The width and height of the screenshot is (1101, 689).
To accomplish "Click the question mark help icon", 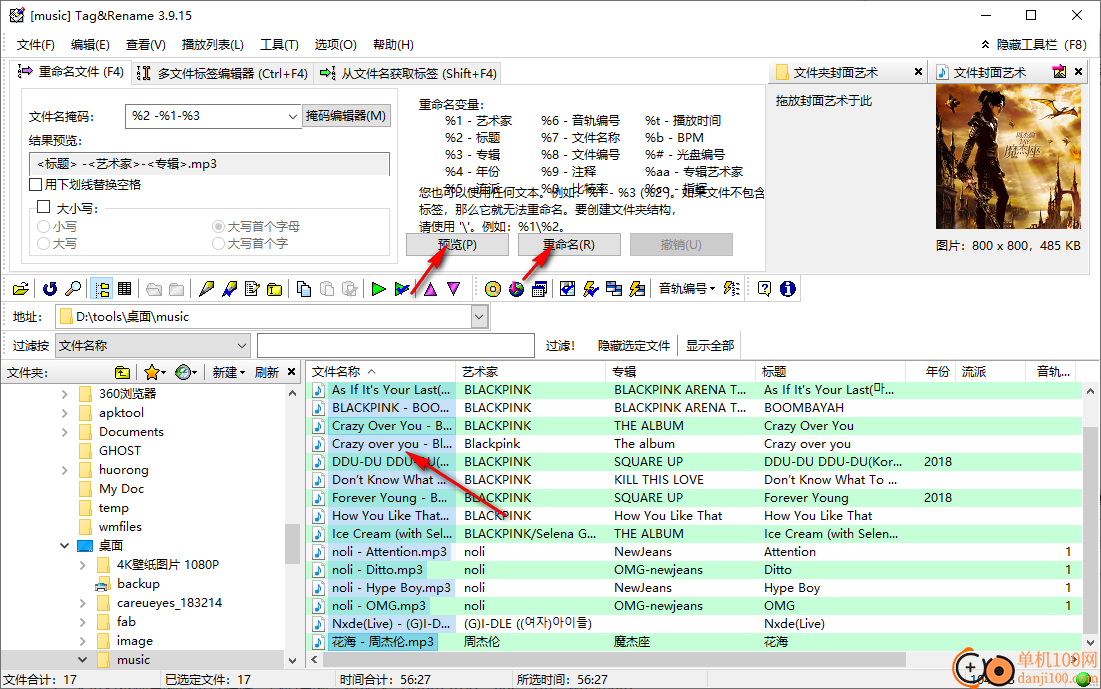I will [x=765, y=289].
